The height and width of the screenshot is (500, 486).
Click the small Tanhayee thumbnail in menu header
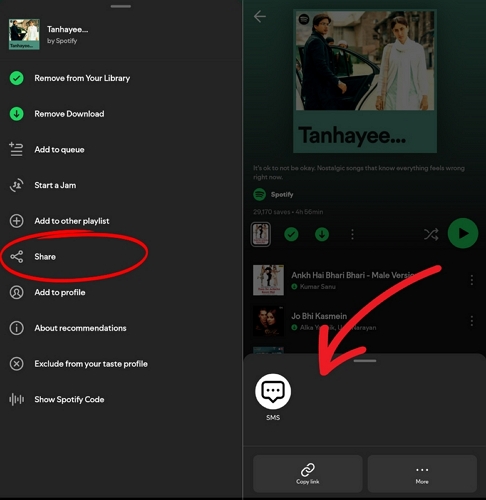(x=24, y=34)
